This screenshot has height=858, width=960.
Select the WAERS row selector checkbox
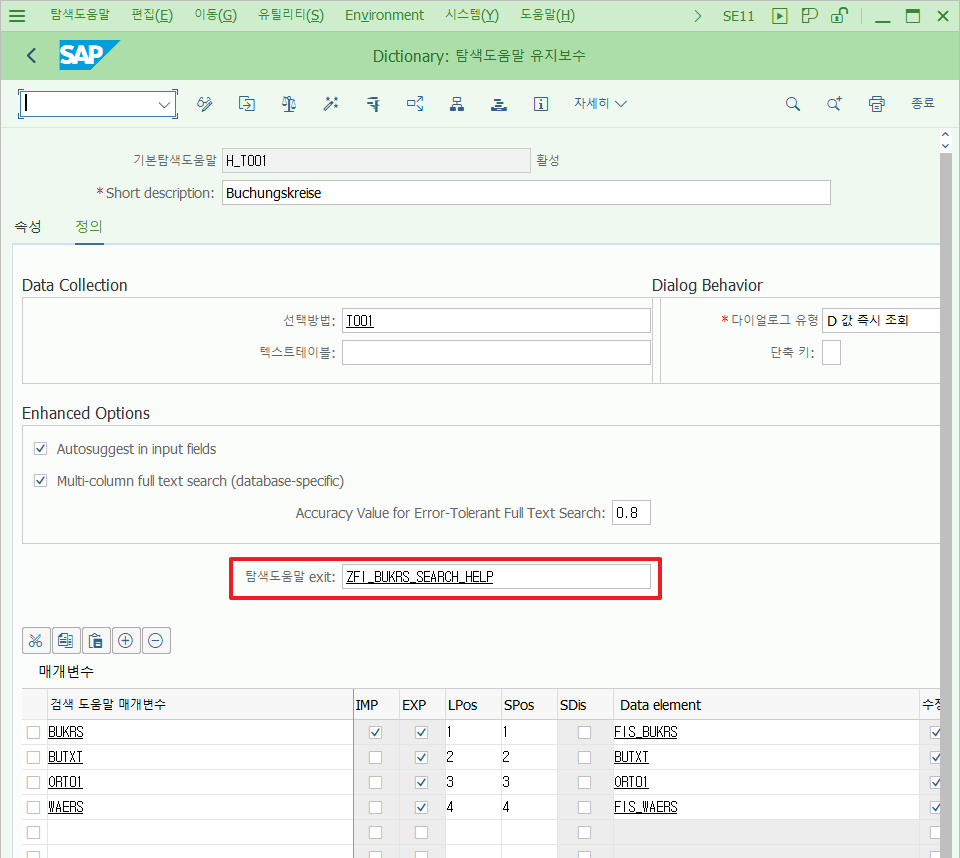point(34,807)
